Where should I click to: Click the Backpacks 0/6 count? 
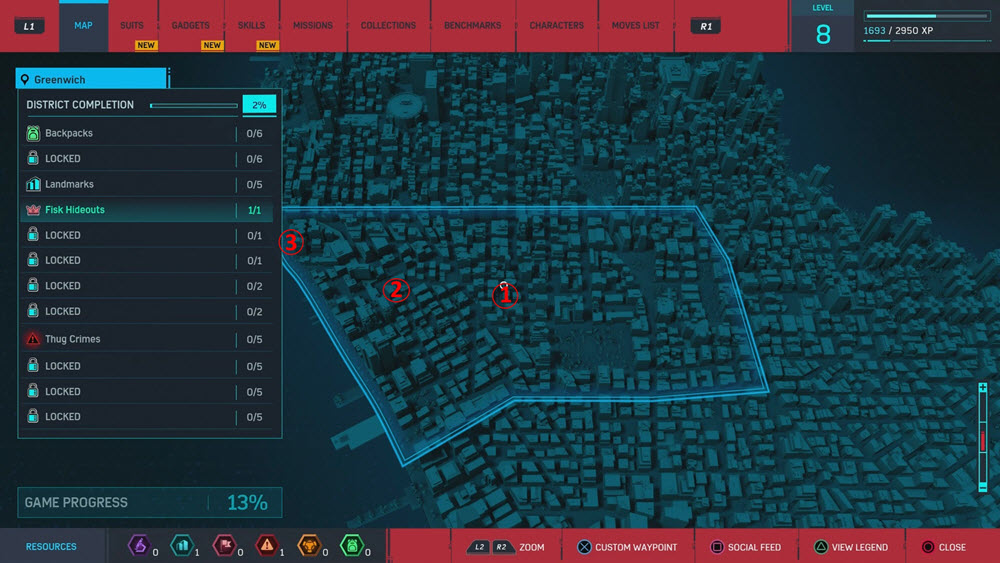(254, 133)
